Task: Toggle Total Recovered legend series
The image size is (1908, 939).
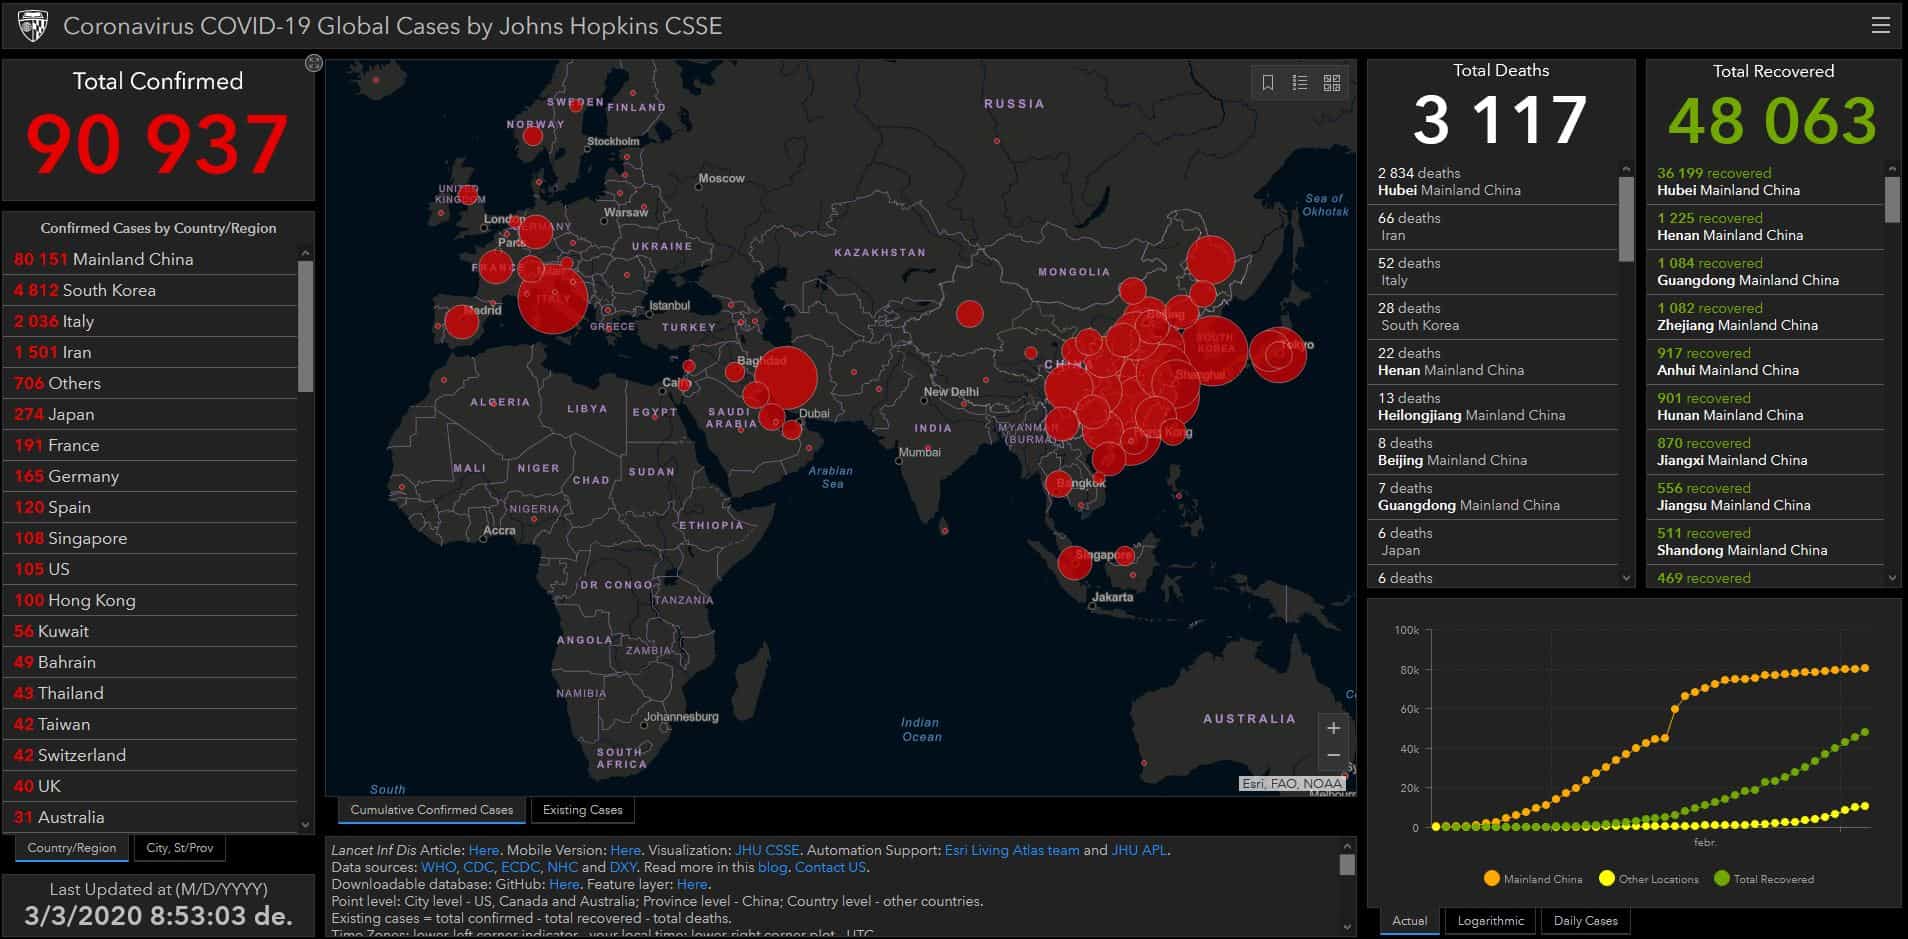Action: click(1763, 879)
